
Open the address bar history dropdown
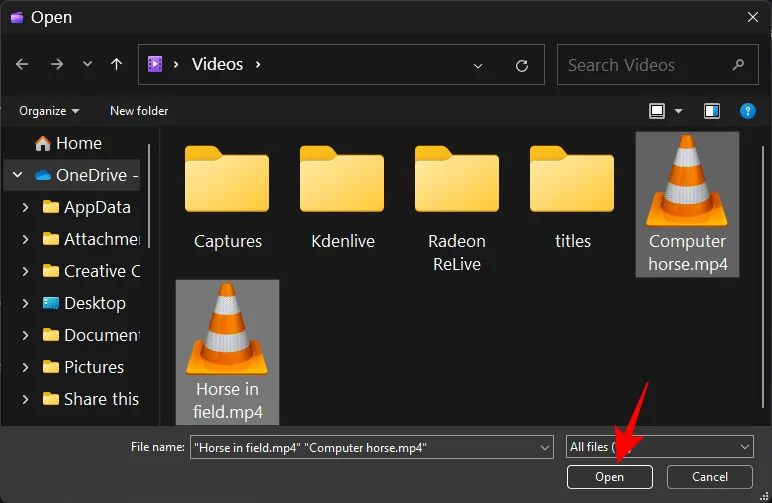[x=478, y=65]
